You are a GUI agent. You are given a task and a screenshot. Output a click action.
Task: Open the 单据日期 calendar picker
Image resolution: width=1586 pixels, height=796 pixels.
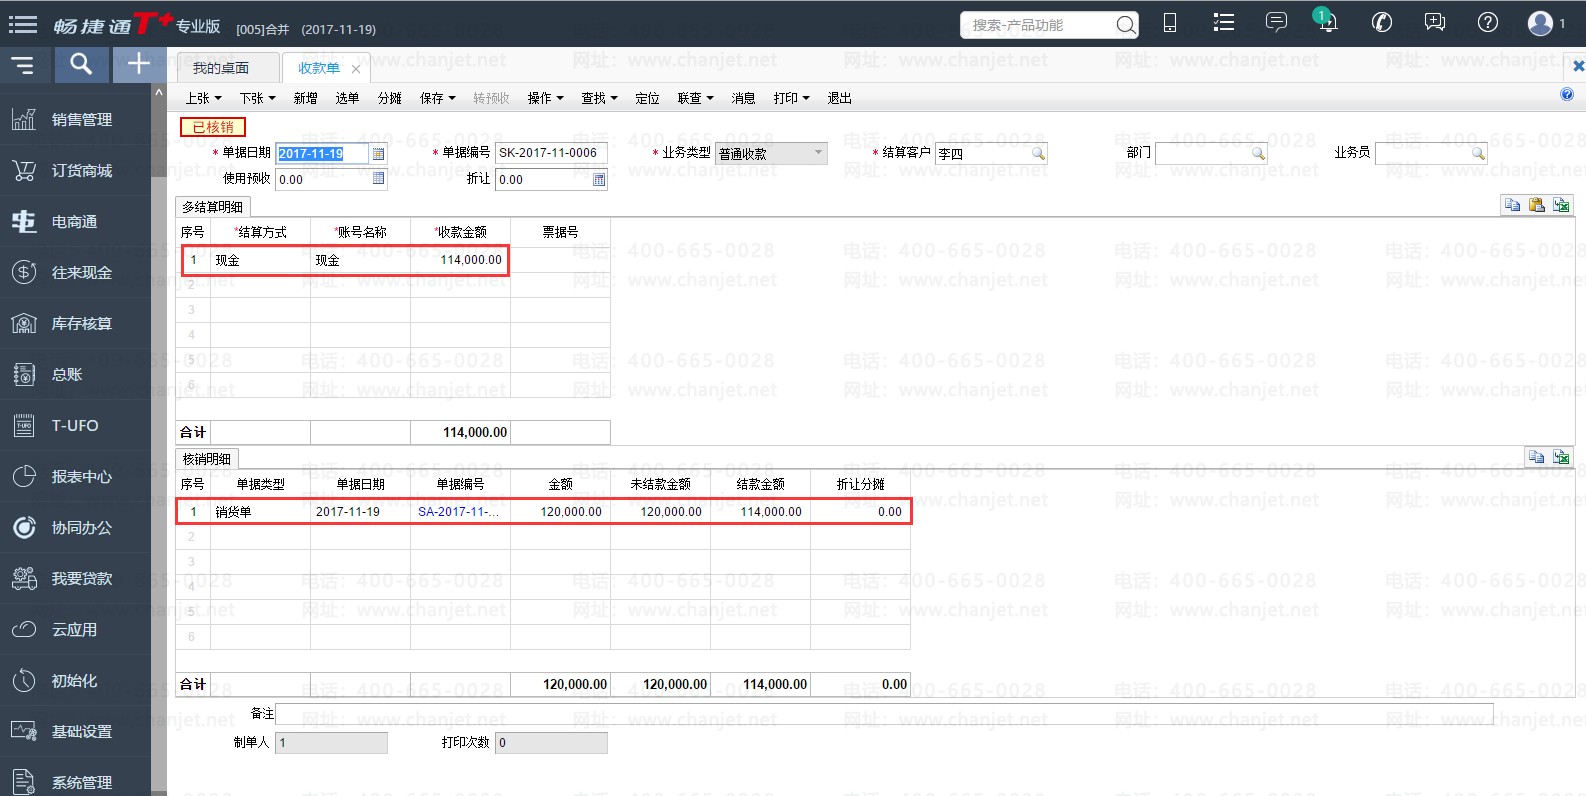[x=378, y=153]
